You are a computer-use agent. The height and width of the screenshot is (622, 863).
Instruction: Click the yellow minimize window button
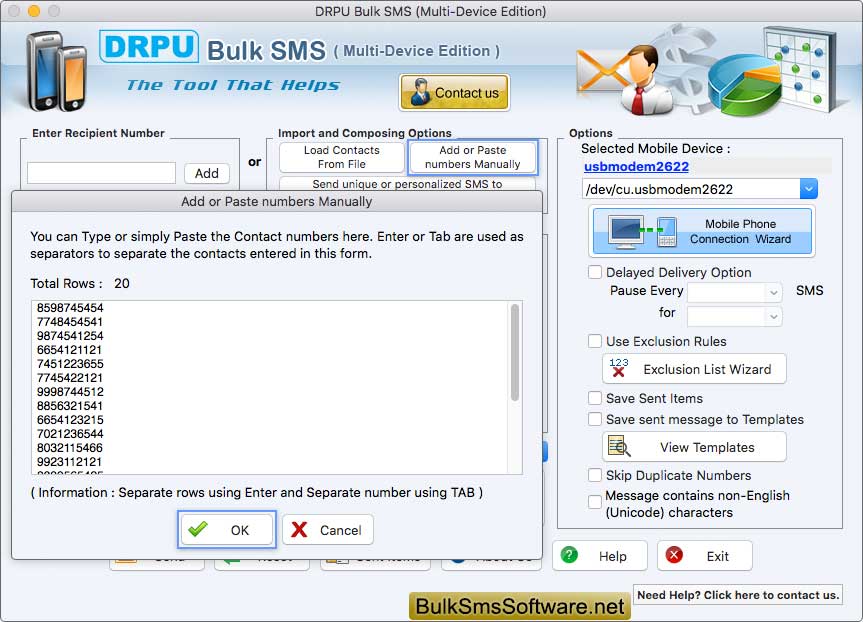[x=34, y=10]
